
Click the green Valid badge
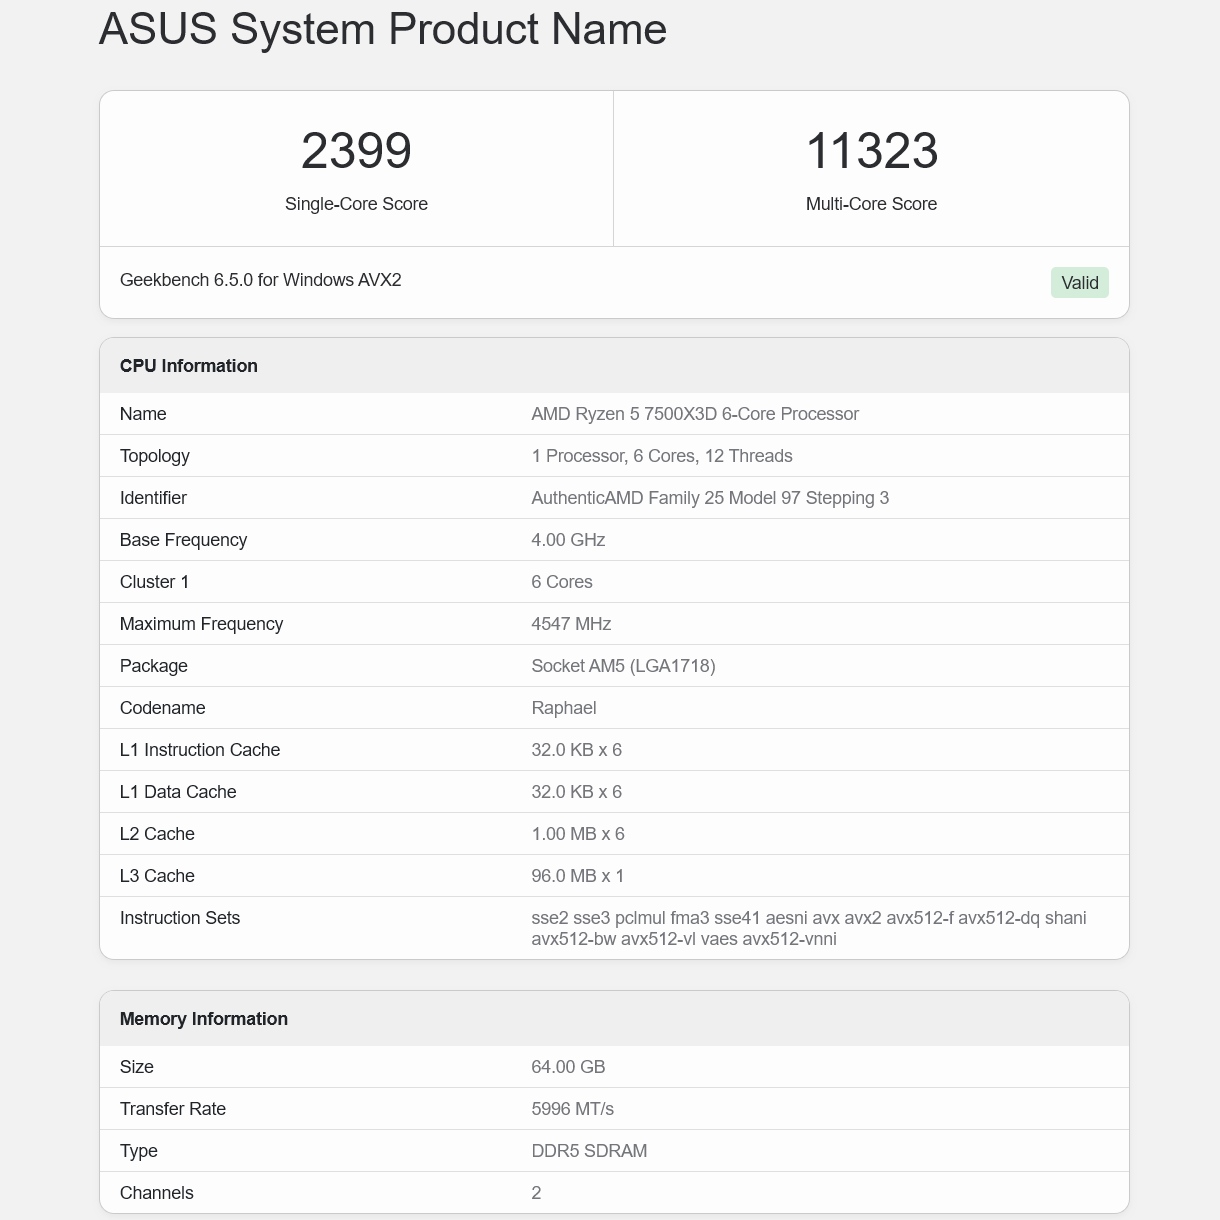pos(1079,283)
